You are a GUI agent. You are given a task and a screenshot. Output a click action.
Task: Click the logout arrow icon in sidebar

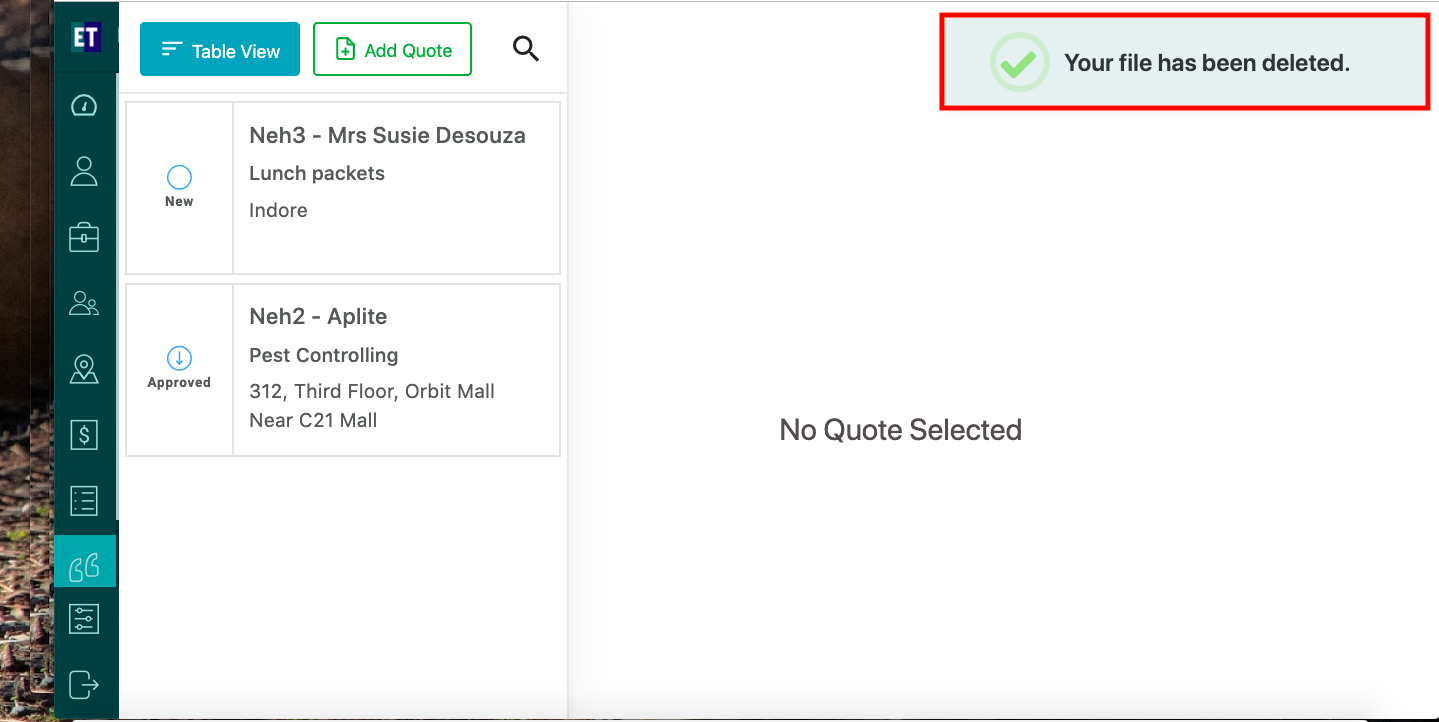(84, 685)
